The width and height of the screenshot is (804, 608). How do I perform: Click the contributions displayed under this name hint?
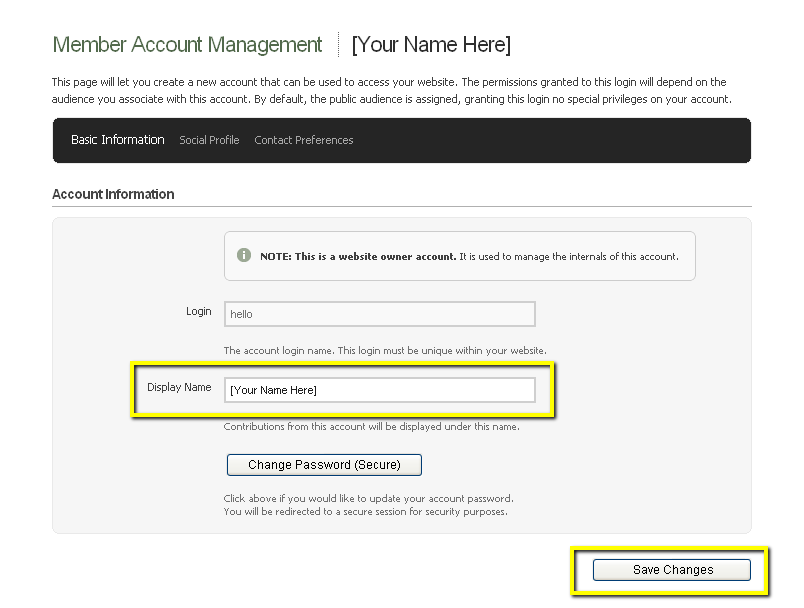pyautogui.click(x=371, y=427)
